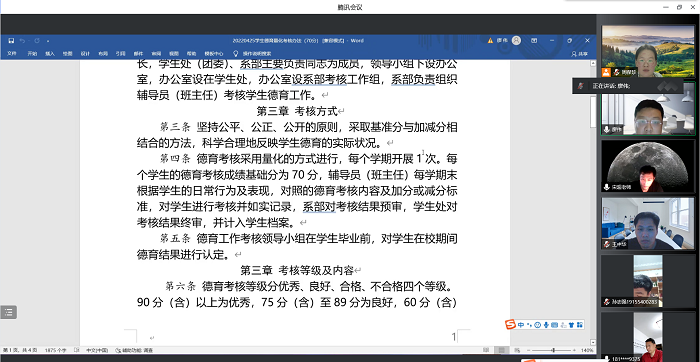The height and width of the screenshot is (362, 700).
Task: Select the participant video with moon background
Action: pyautogui.click(x=648, y=166)
